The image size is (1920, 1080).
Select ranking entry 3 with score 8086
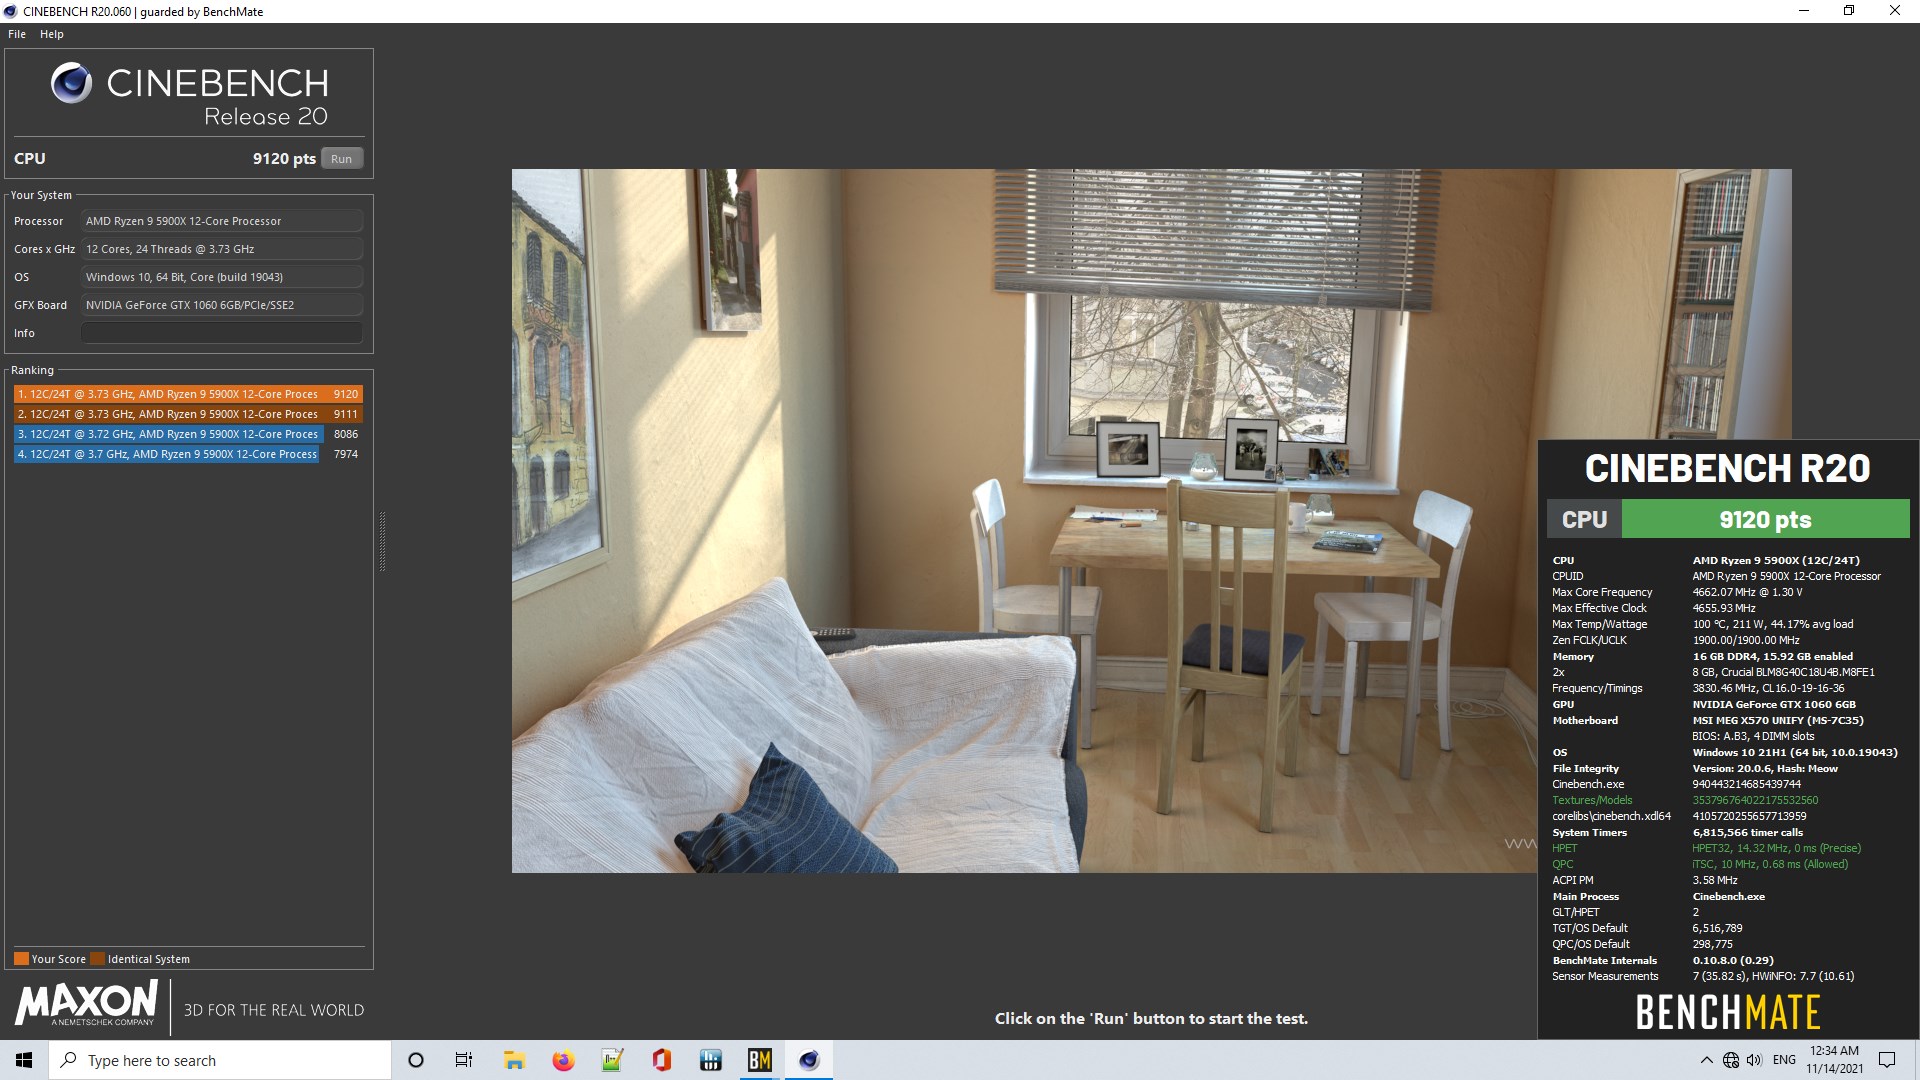click(x=188, y=434)
